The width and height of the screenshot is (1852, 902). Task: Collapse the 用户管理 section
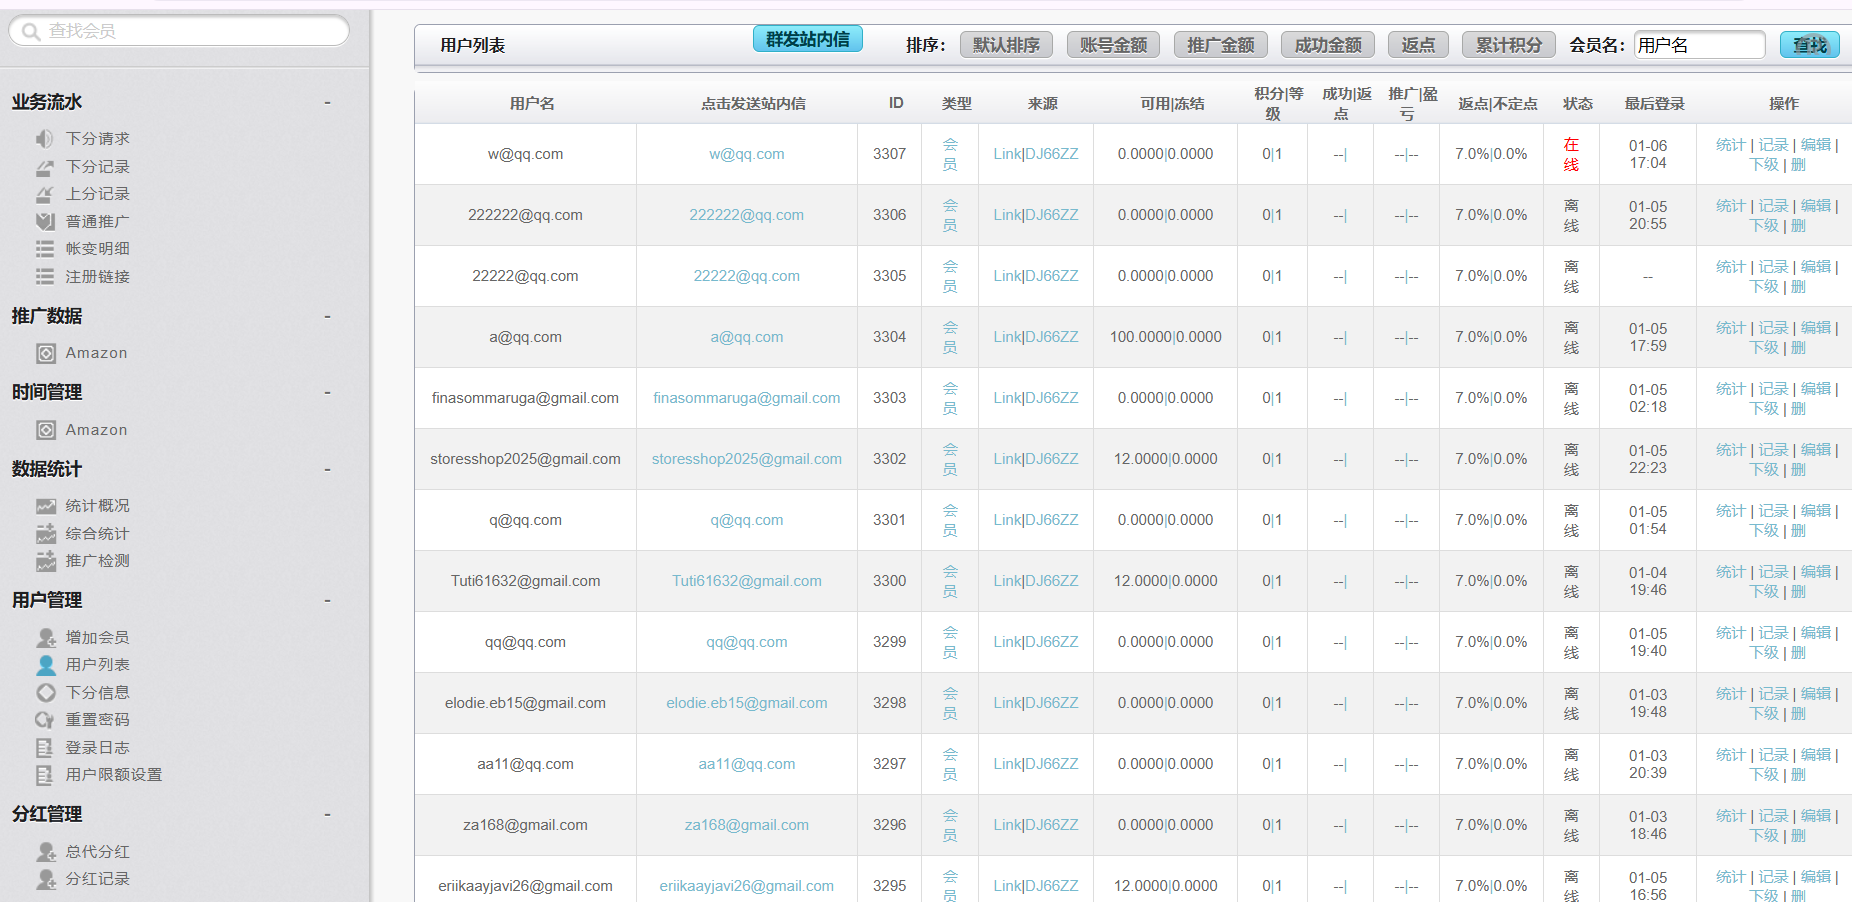(x=327, y=601)
